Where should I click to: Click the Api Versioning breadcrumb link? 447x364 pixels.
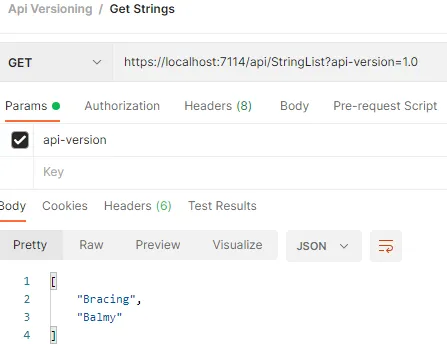point(50,9)
